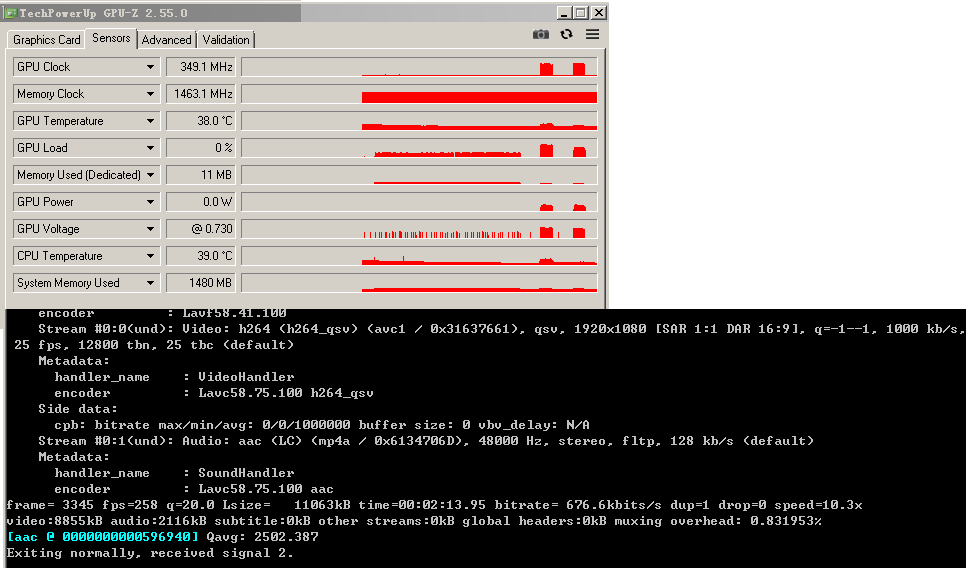The height and width of the screenshot is (568, 966).
Task: Click the 39.0 °C CPU Temperature value
Action: pyautogui.click(x=200, y=256)
